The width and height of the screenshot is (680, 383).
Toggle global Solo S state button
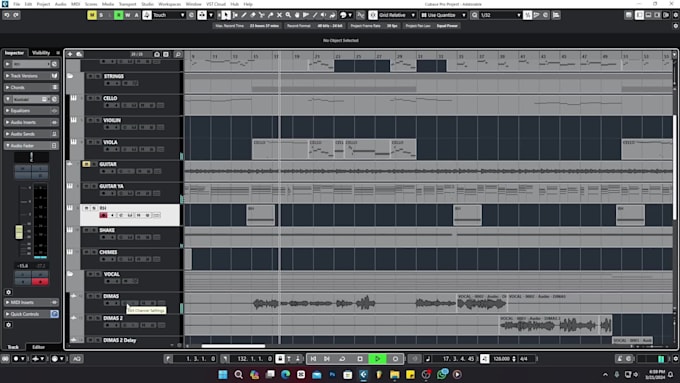point(101,15)
